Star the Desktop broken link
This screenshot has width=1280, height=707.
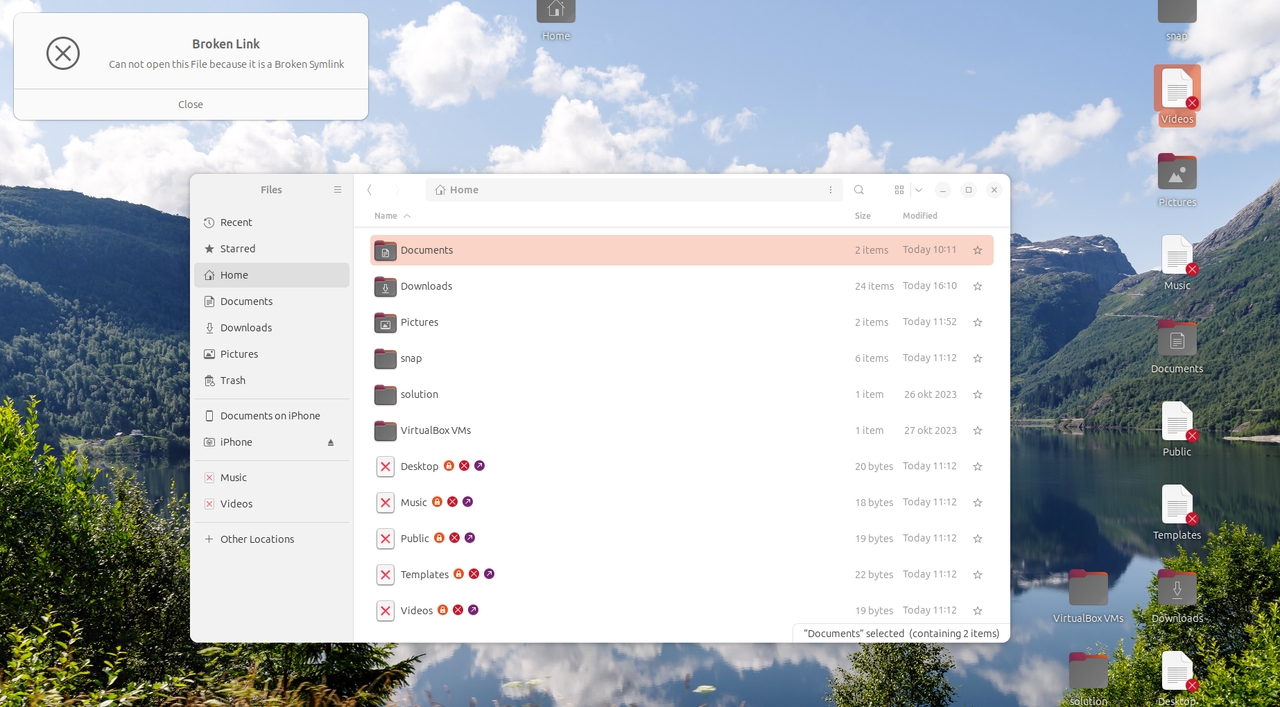click(x=977, y=466)
